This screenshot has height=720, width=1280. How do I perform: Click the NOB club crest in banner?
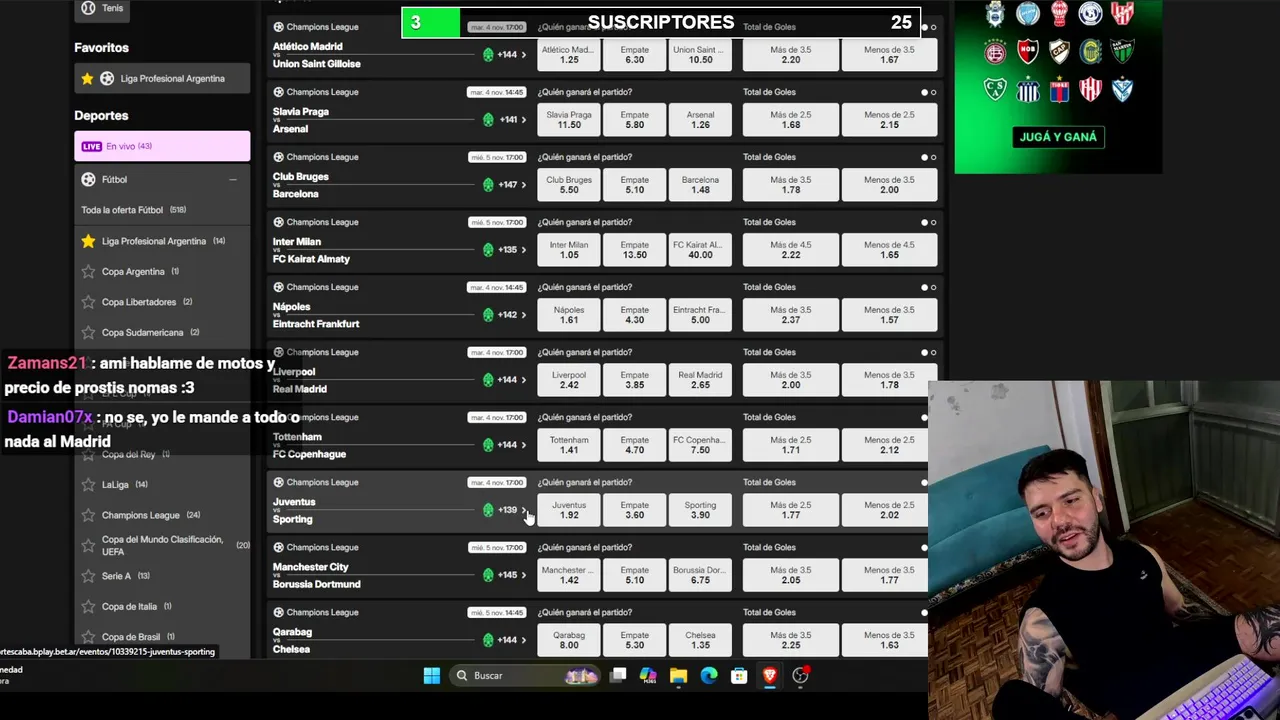click(x=1027, y=51)
